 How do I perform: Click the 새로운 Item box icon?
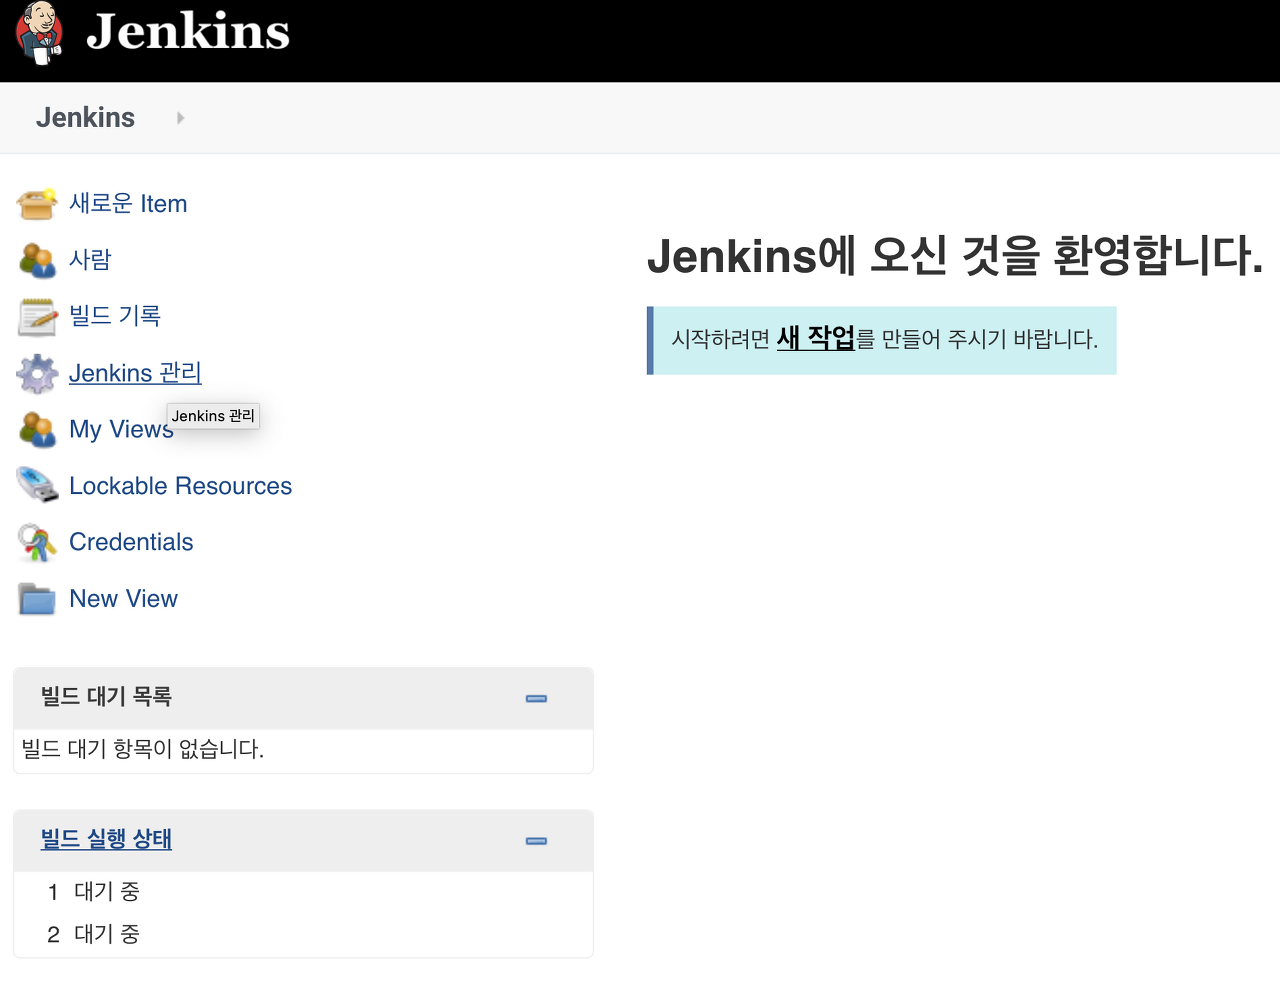click(37, 204)
